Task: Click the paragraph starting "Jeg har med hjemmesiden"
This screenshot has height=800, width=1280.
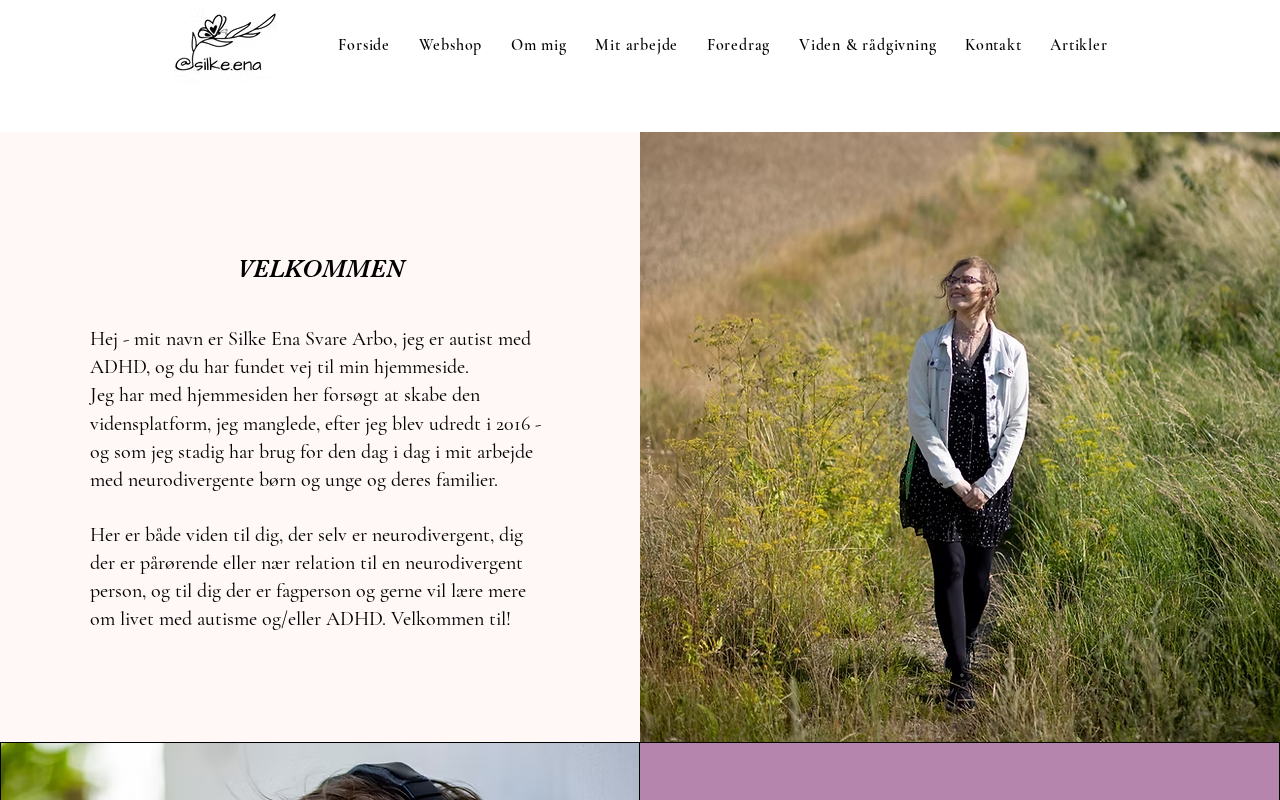Action: 316,437
